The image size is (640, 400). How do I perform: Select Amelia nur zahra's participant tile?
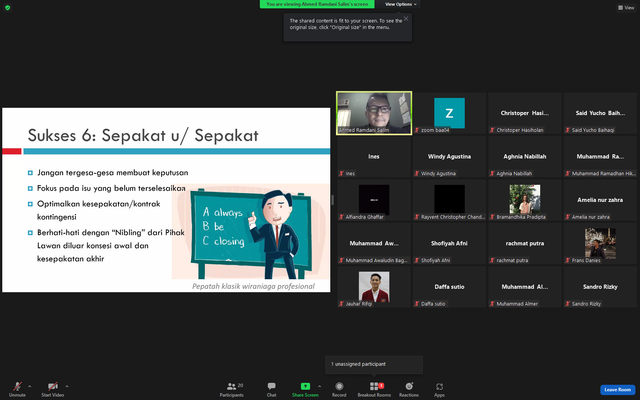(x=600, y=200)
